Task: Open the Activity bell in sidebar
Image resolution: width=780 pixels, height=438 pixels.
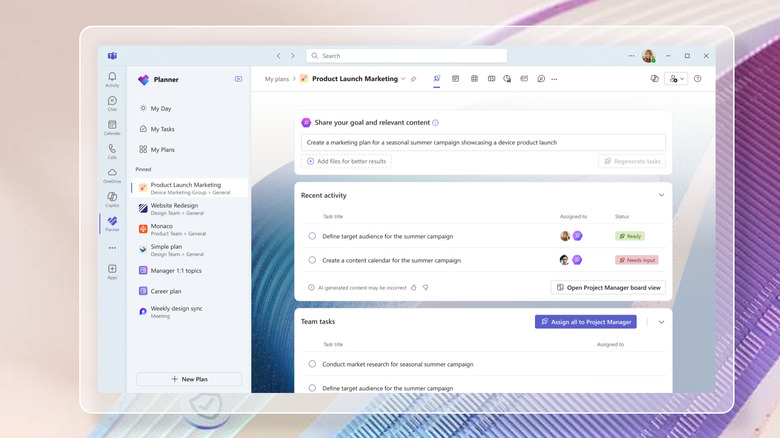Action: click(x=112, y=78)
